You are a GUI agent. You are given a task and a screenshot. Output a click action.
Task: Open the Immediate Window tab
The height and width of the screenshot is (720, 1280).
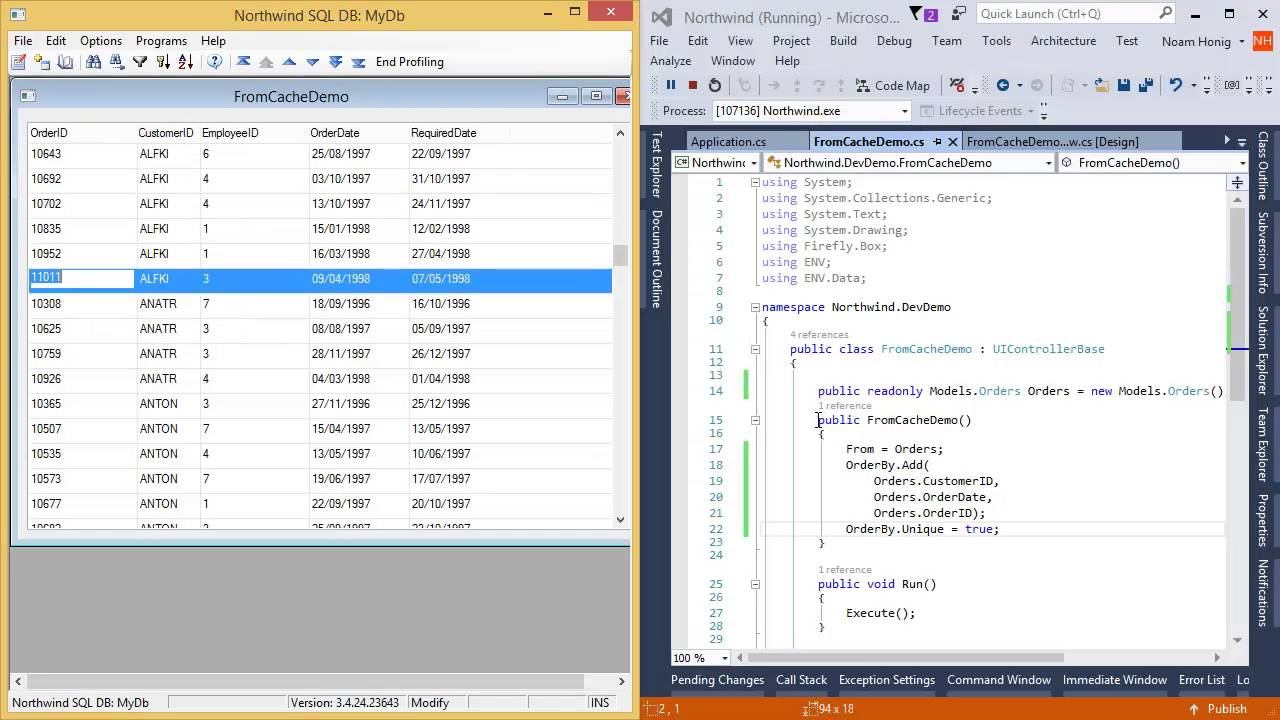[x=1114, y=680]
